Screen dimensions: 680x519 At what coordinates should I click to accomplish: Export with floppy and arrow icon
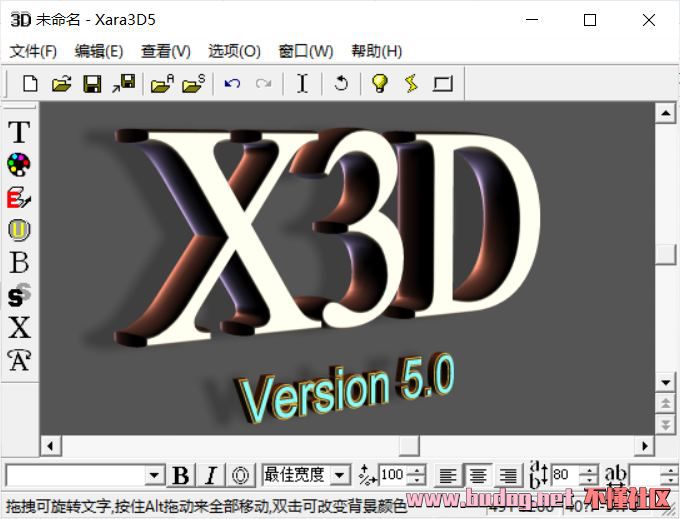[x=124, y=83]
